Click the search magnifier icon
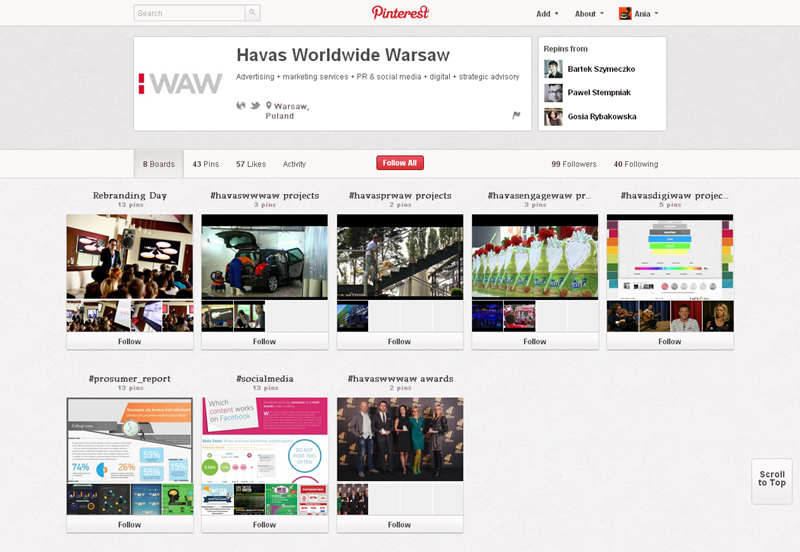This screenshot has height=552, width=800. coord(252,13)
